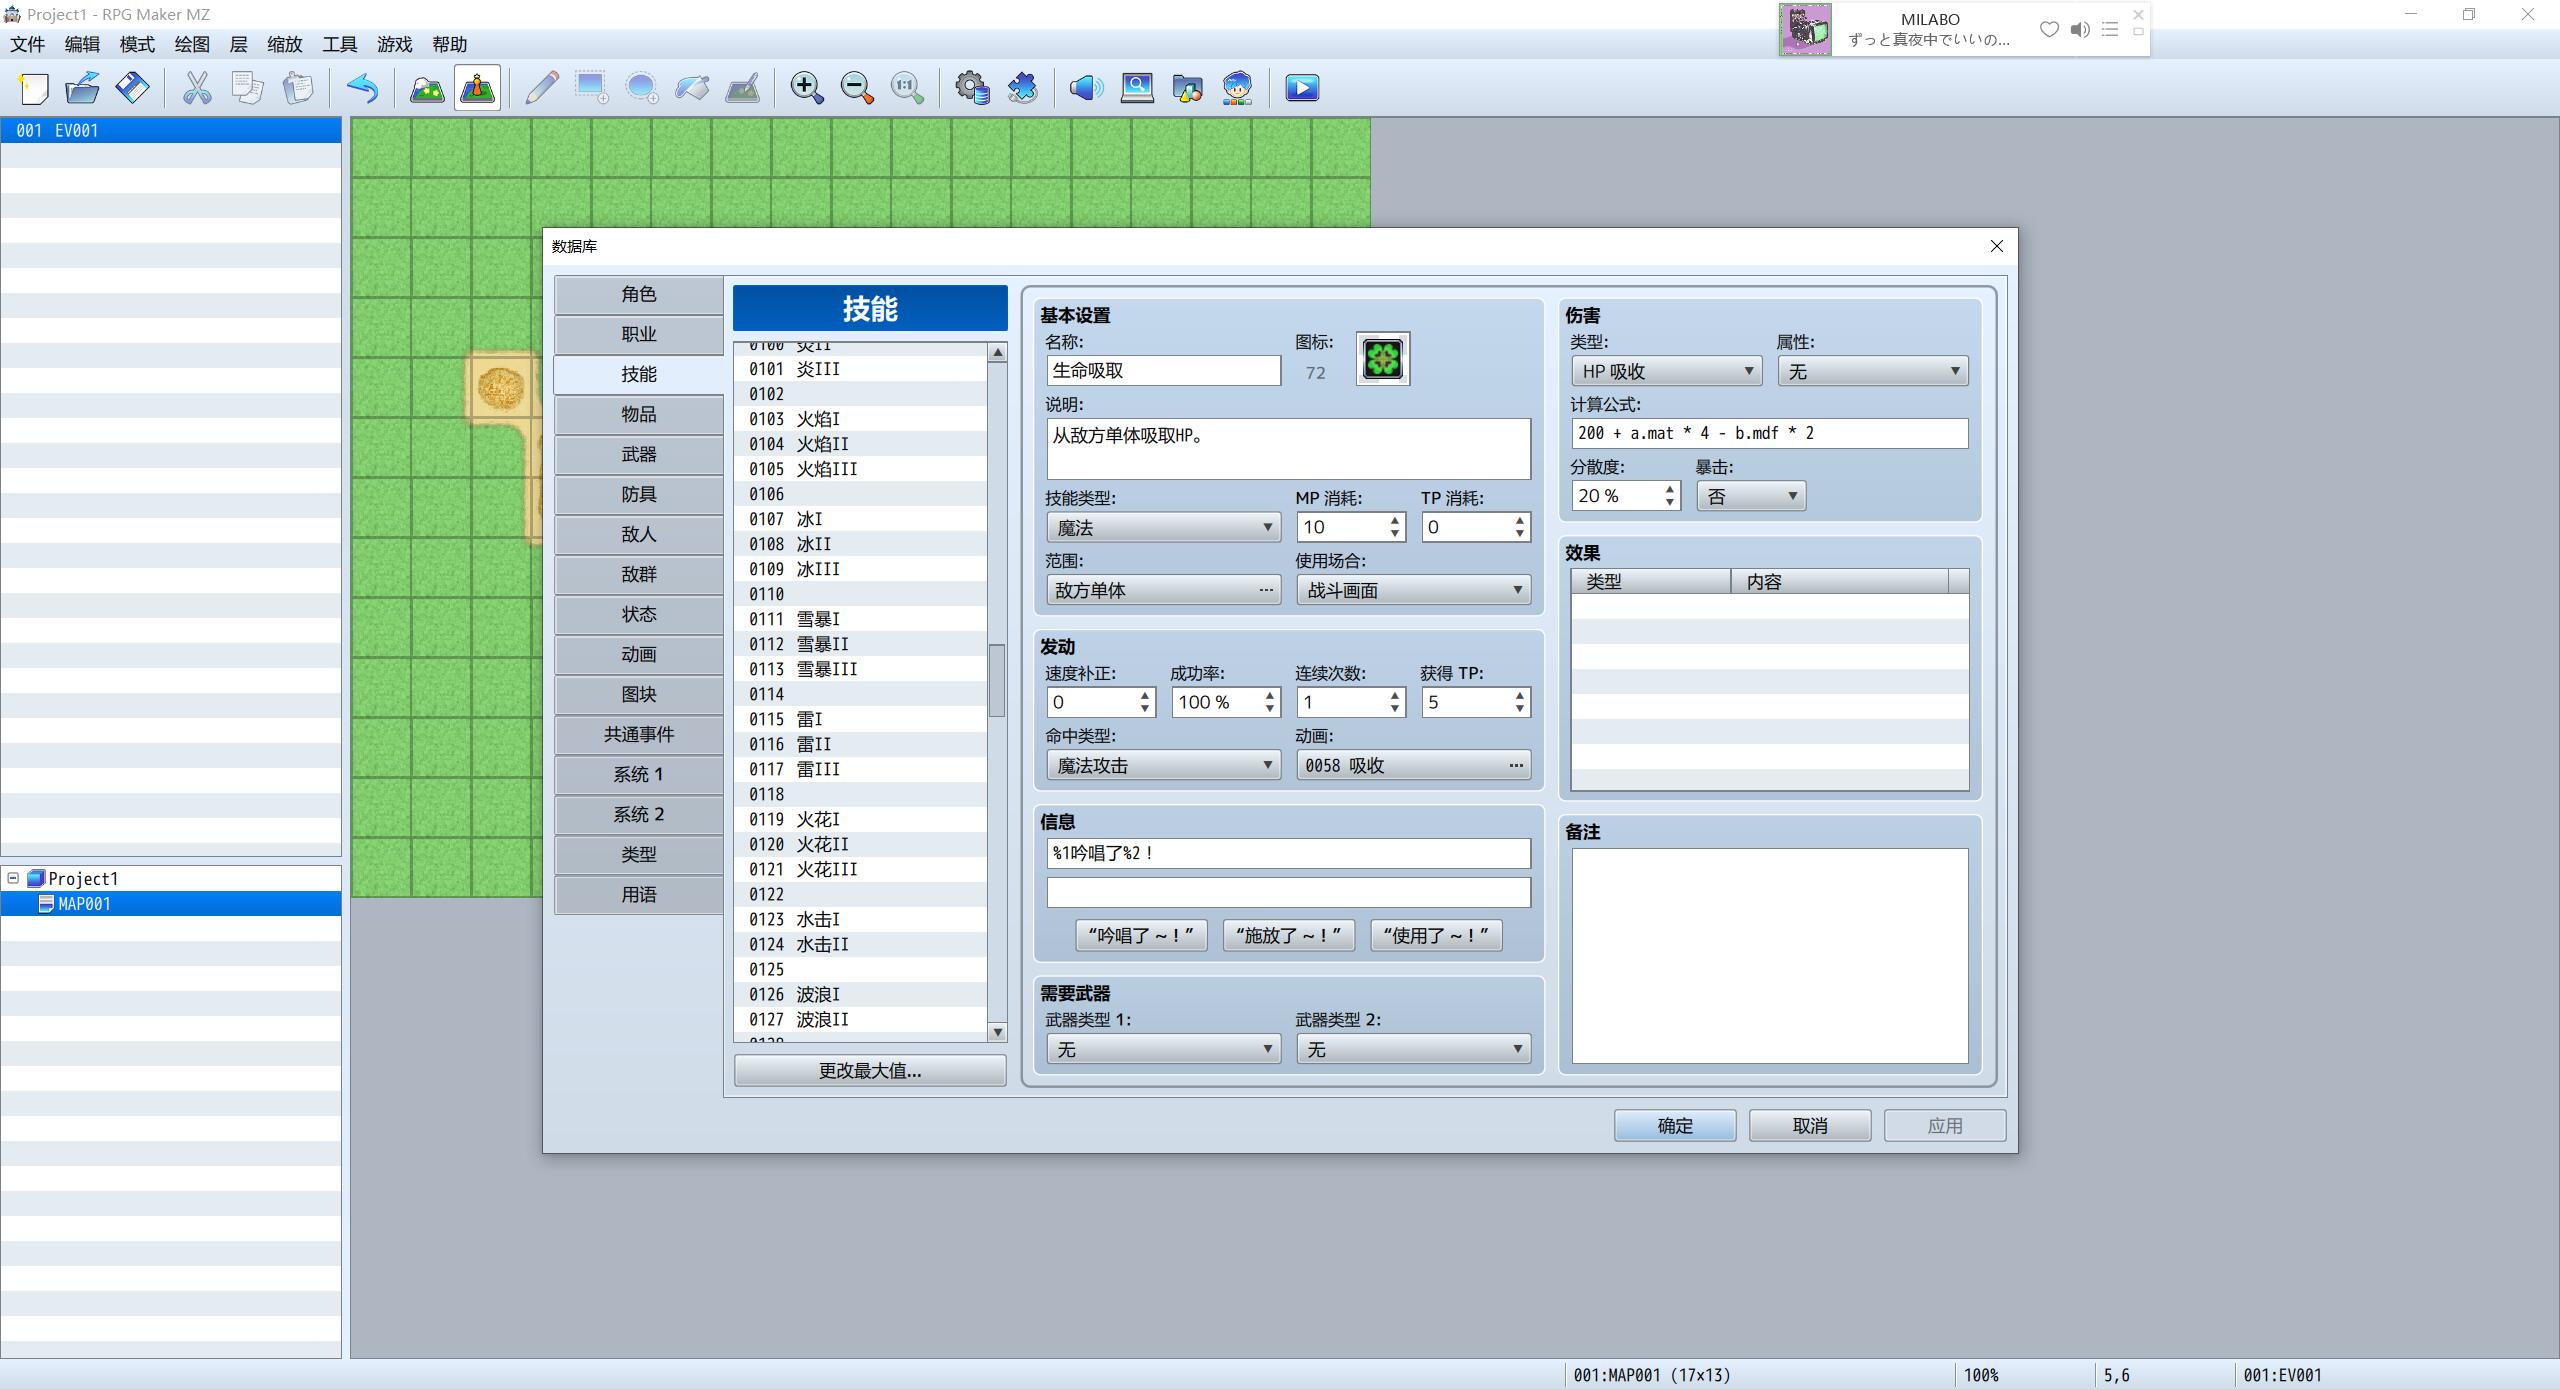Collapse the Project1 tree node
Screen dimensions: 2560x1389
(13, 879)
